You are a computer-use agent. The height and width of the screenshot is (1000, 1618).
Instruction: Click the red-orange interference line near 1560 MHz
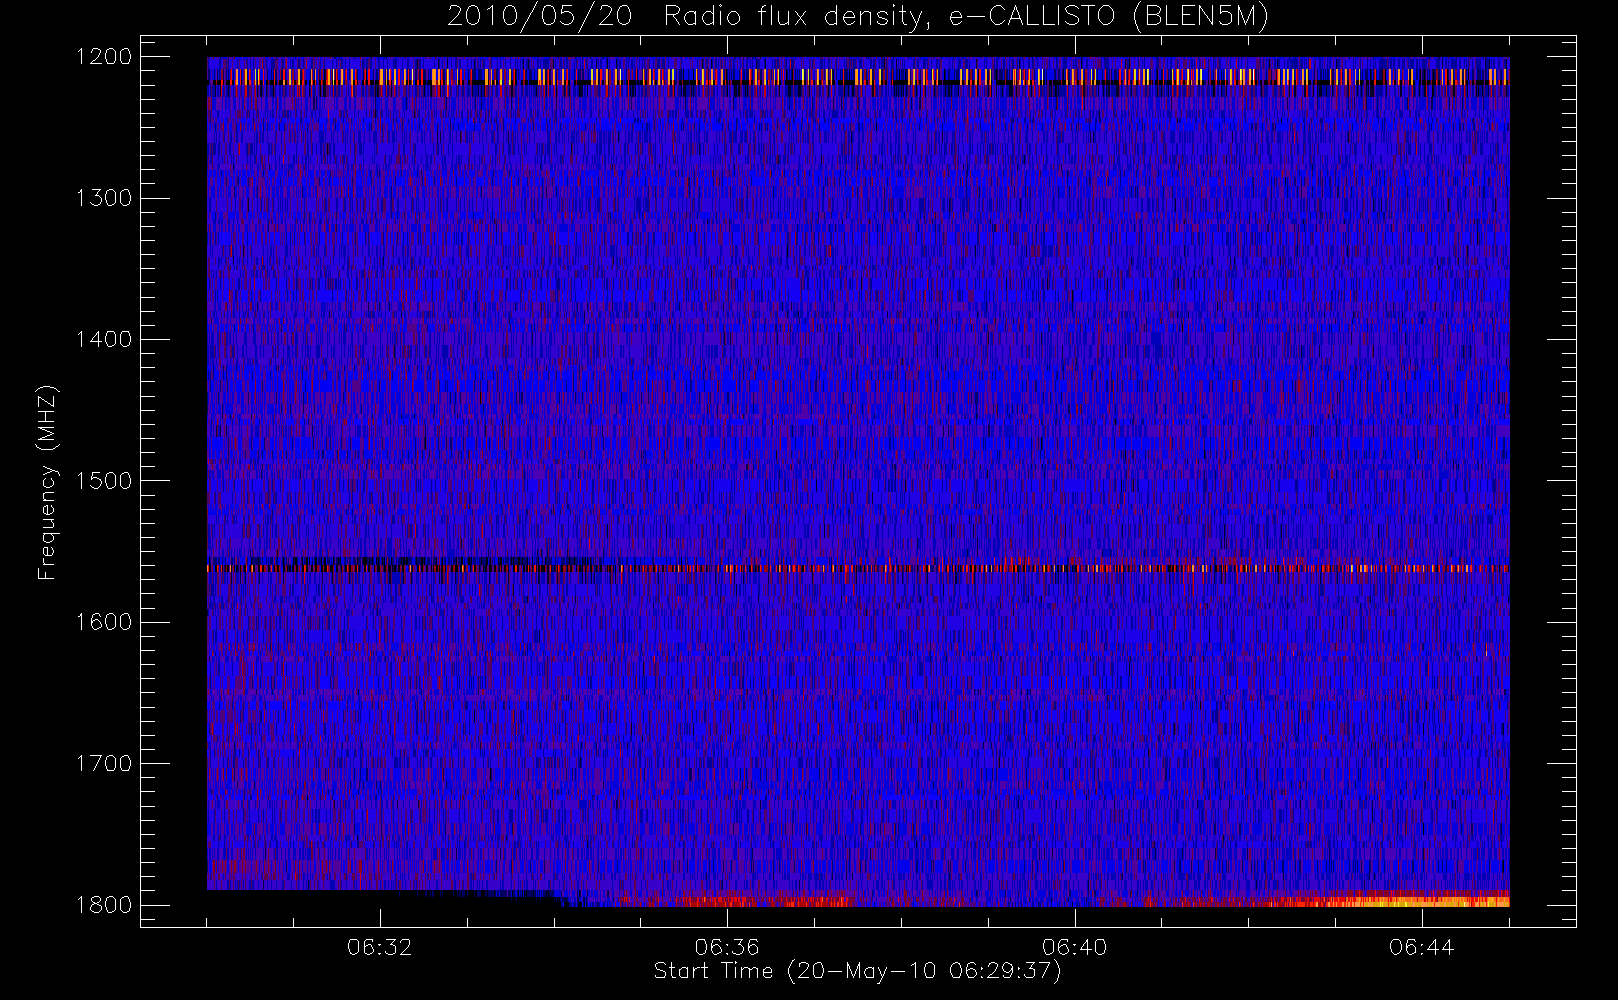tap(858, 568)
